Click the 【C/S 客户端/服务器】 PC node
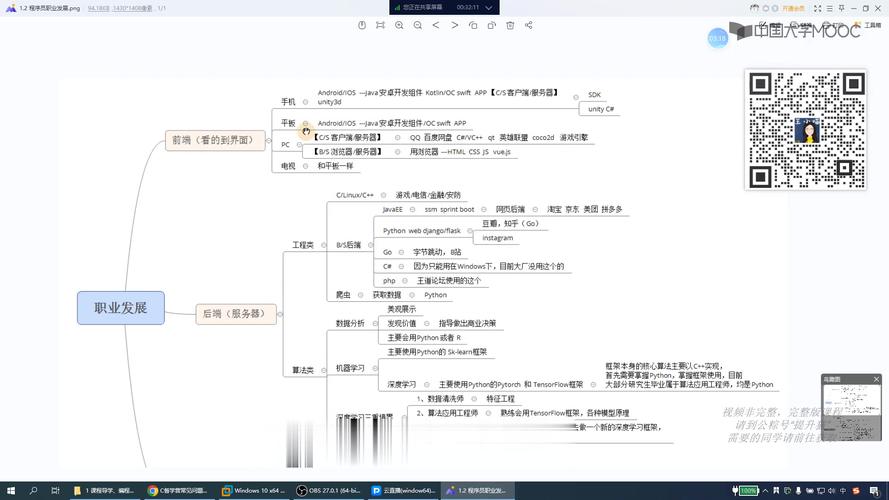This screenshot has height=500, width=889. 348,137
